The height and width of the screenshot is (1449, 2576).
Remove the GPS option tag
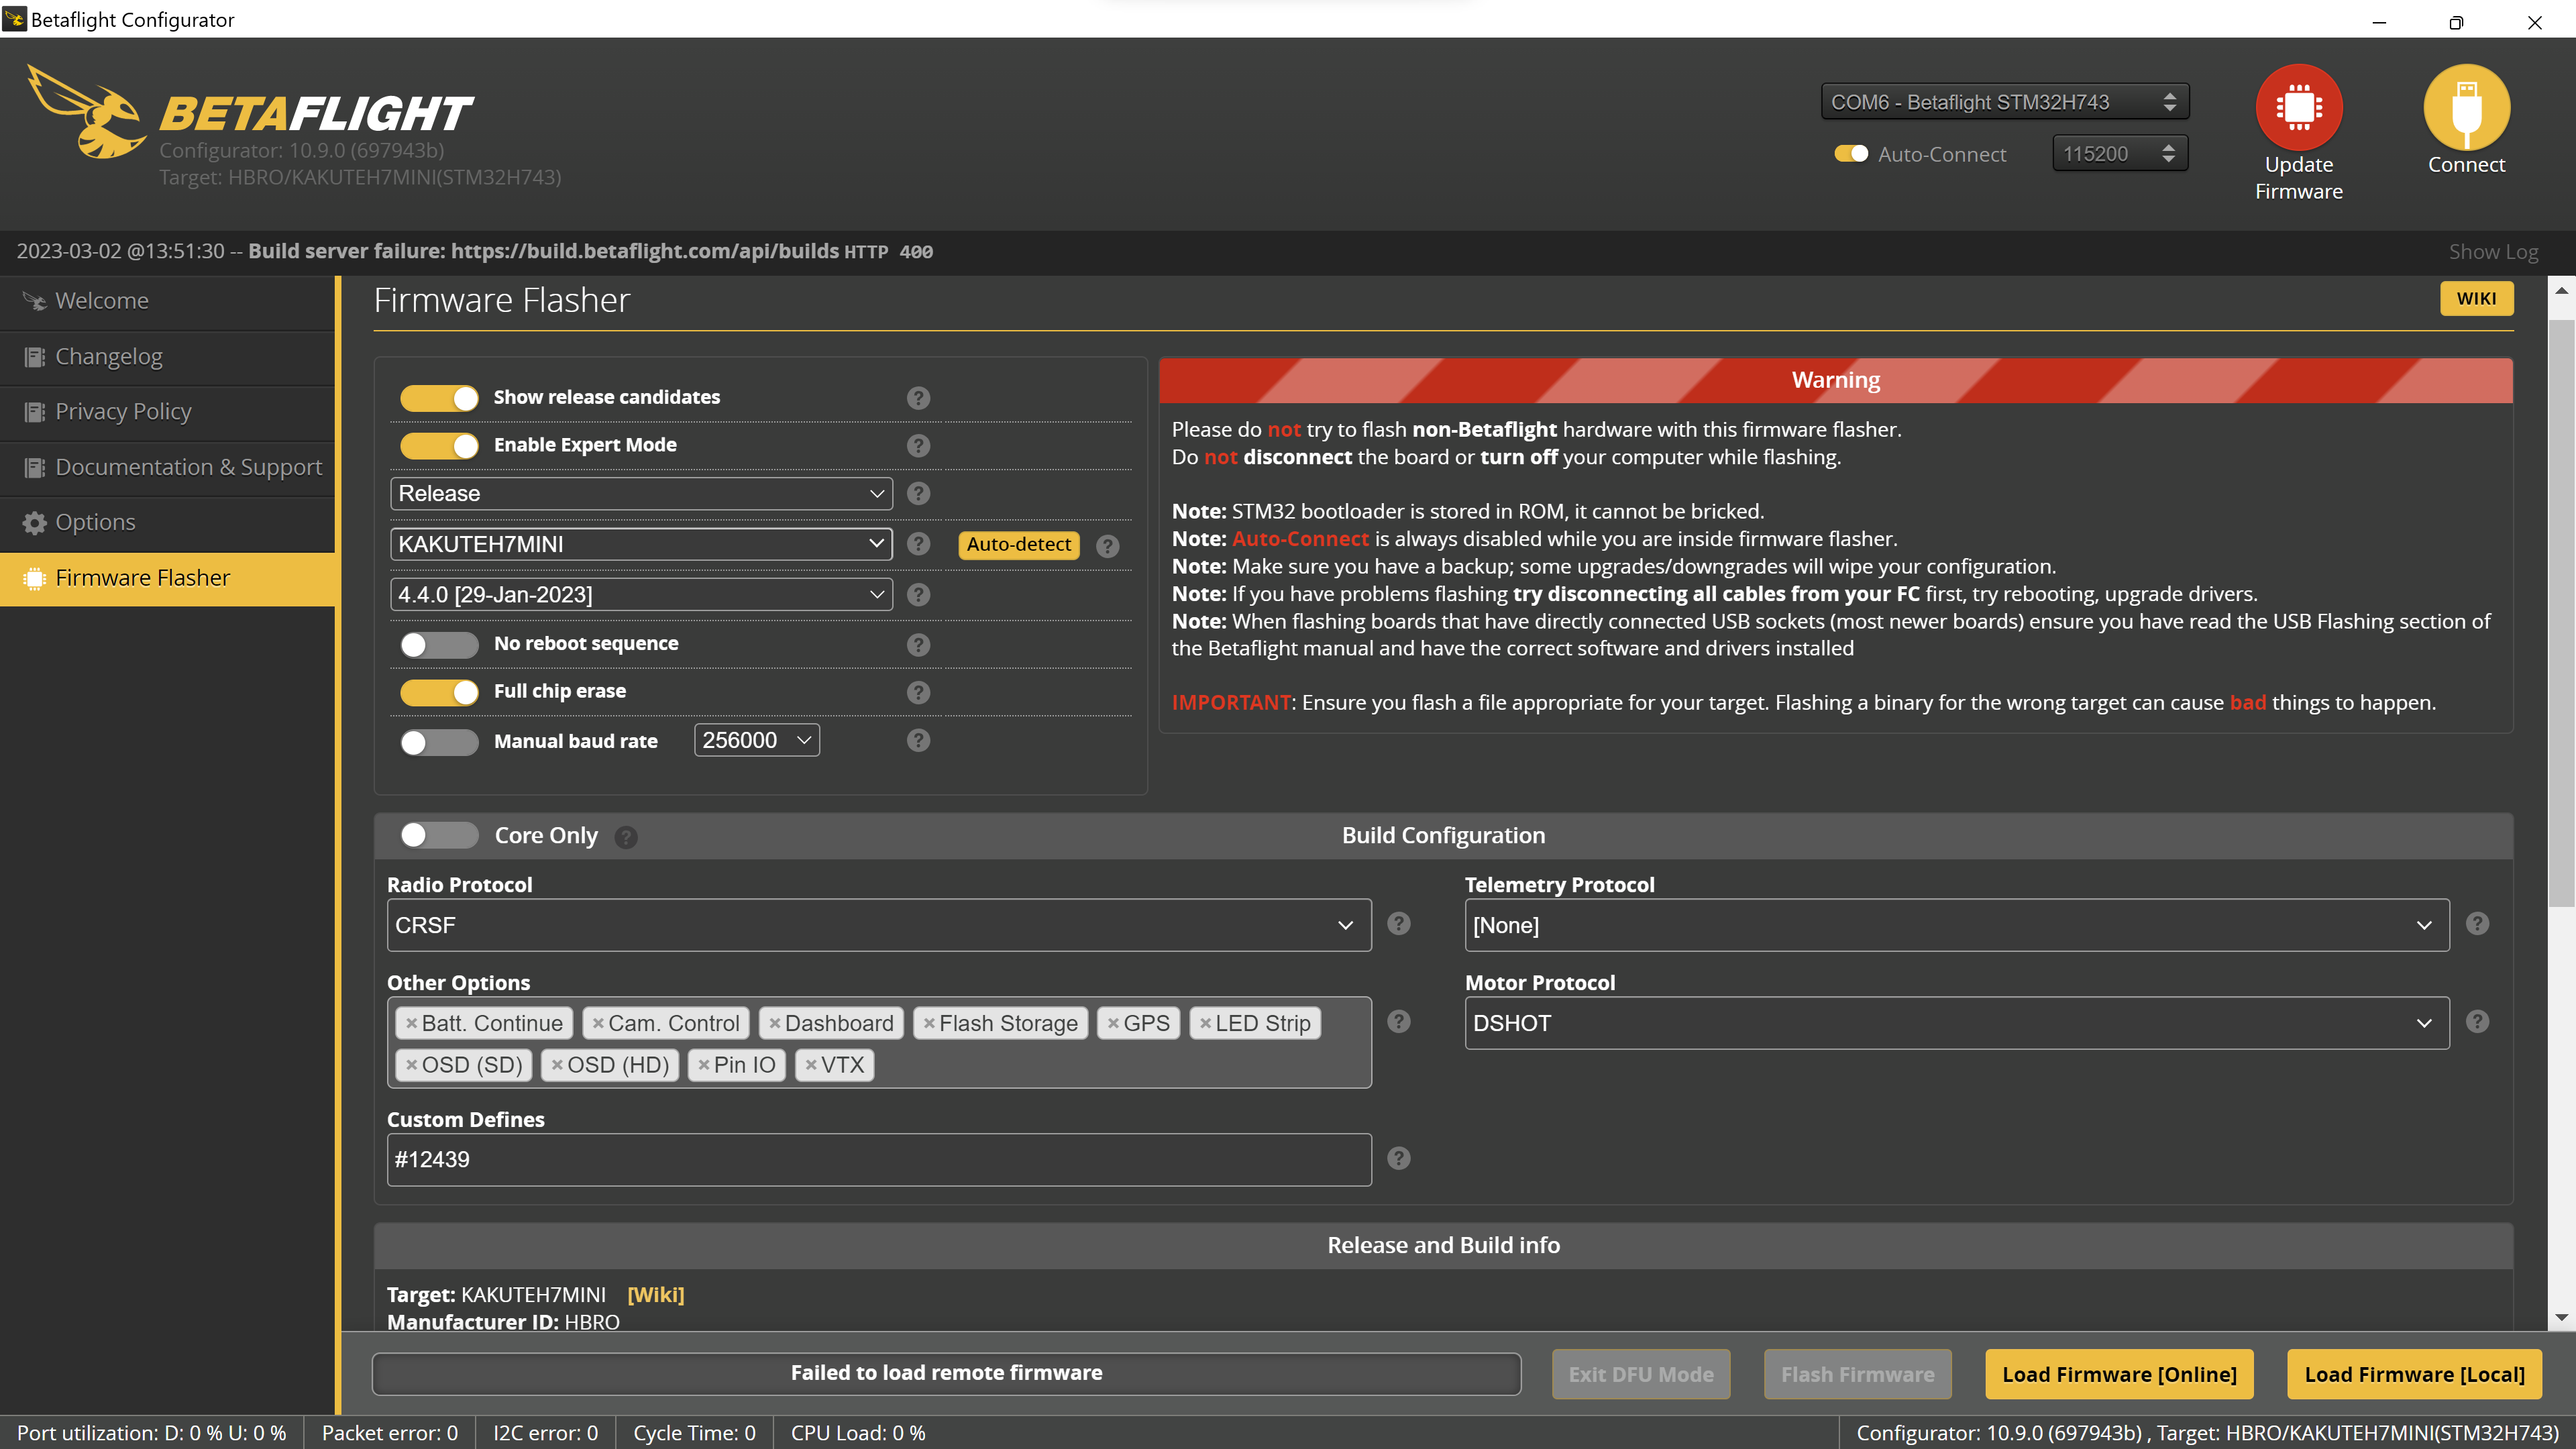click(1113, 1023)
